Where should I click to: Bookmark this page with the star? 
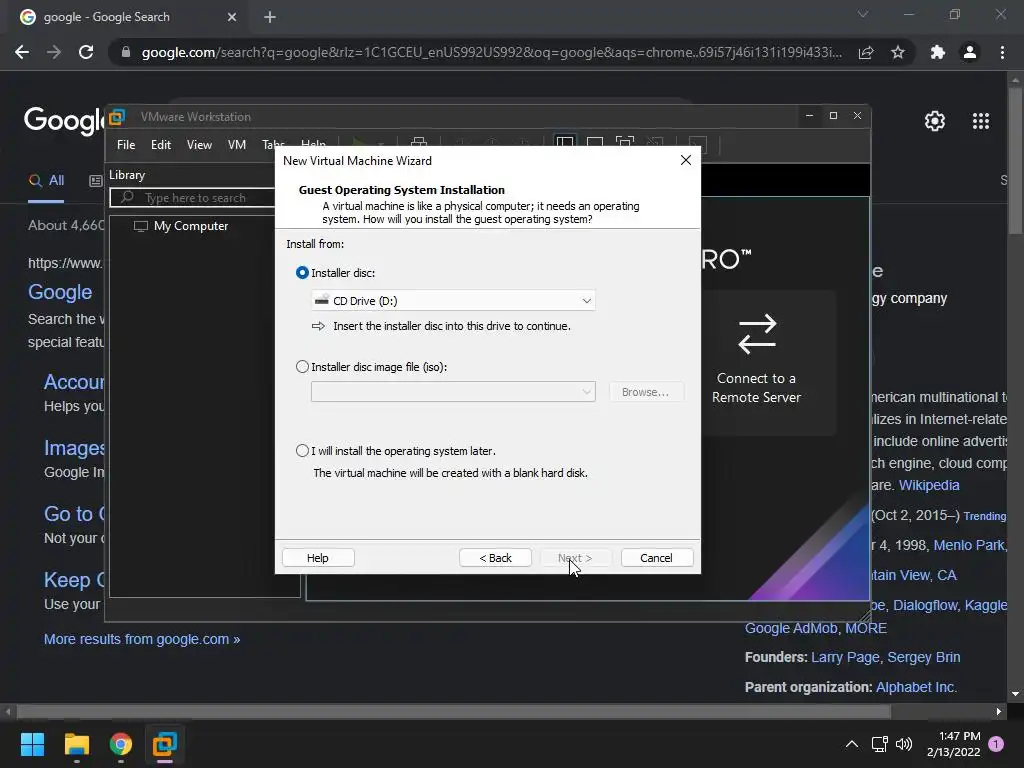pos(898,52)
